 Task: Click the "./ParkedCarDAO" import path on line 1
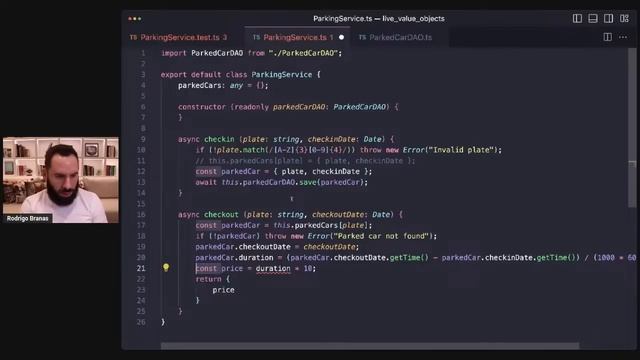point(303,53)
